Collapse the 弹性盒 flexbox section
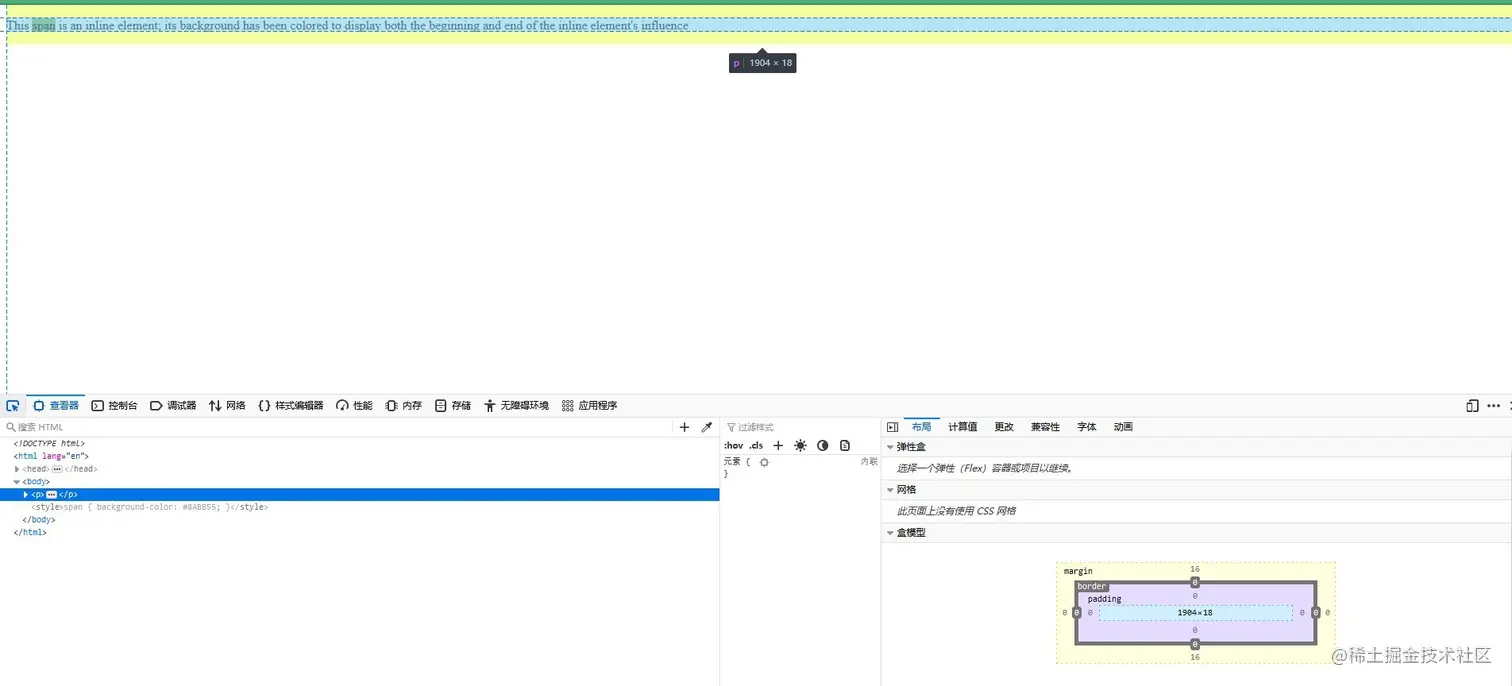This screenshot has height=686, width=1512. pos(890,447)
